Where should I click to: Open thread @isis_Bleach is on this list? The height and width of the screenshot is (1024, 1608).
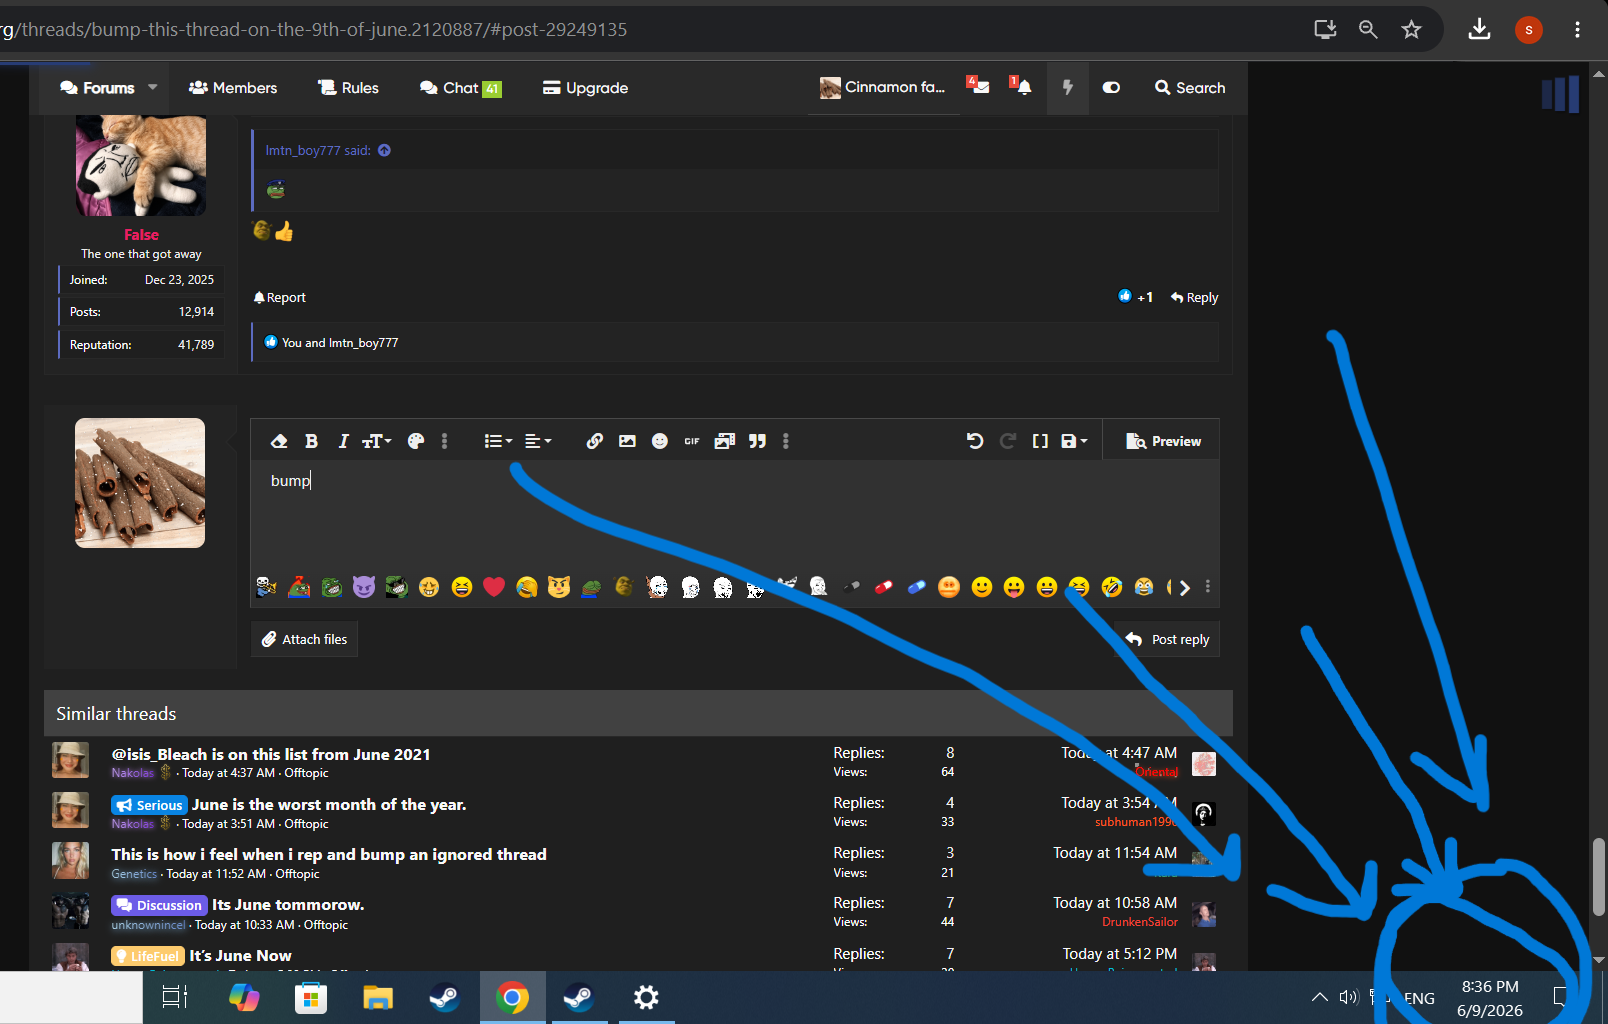pyautogui.click(x=271, y=754)
